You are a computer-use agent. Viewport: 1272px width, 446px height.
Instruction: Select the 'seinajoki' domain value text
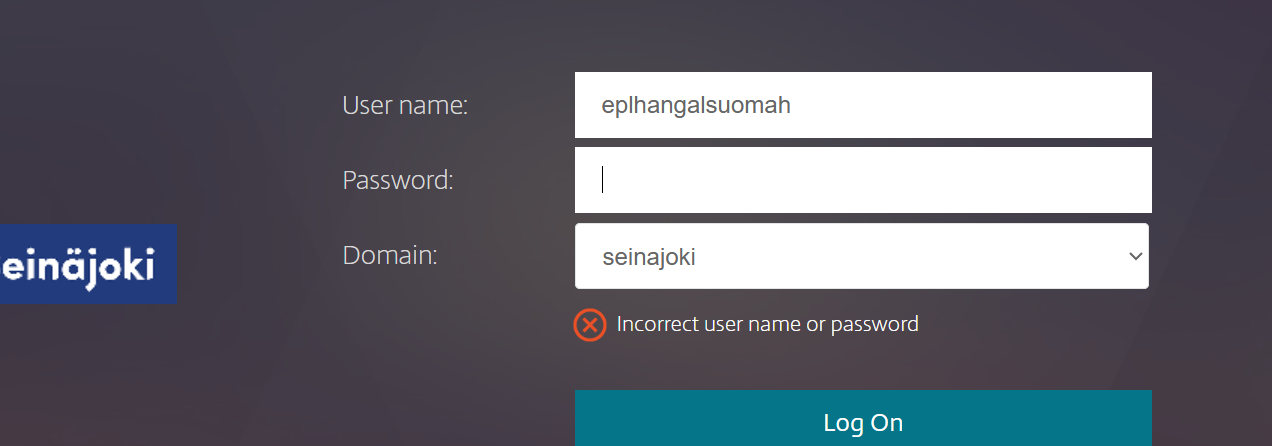point(649,257)
